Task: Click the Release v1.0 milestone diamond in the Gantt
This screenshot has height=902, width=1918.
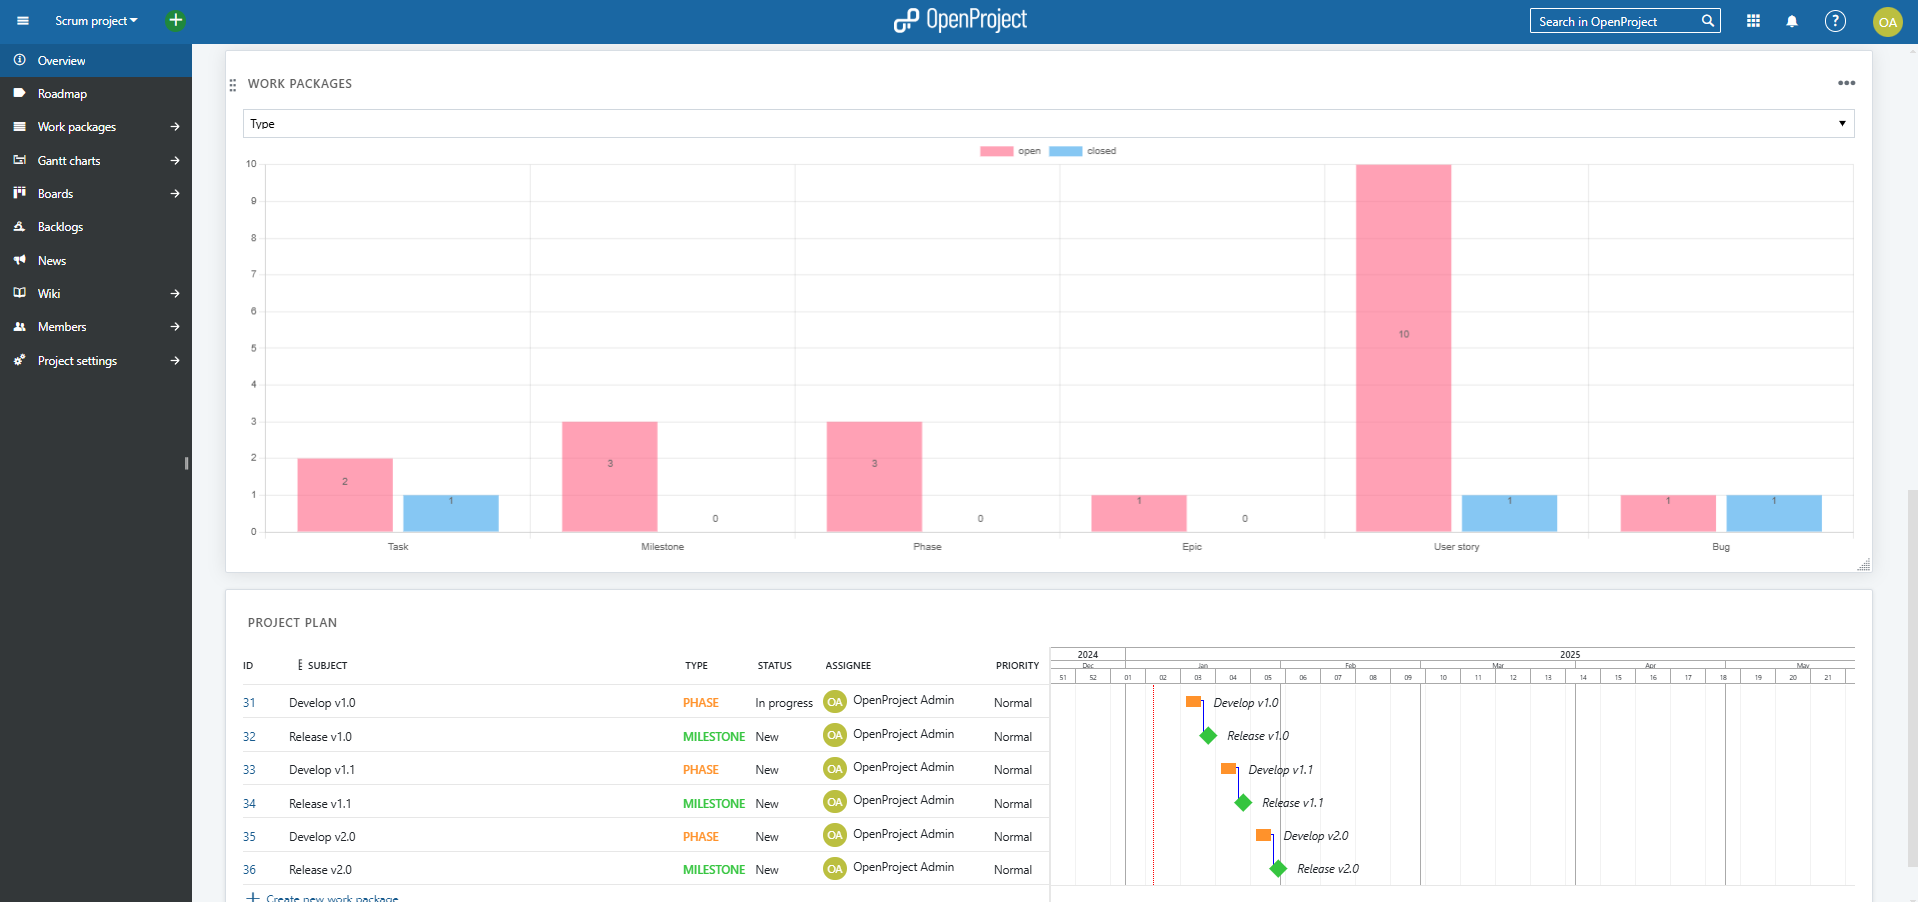Action: (x=1208, y=736)
